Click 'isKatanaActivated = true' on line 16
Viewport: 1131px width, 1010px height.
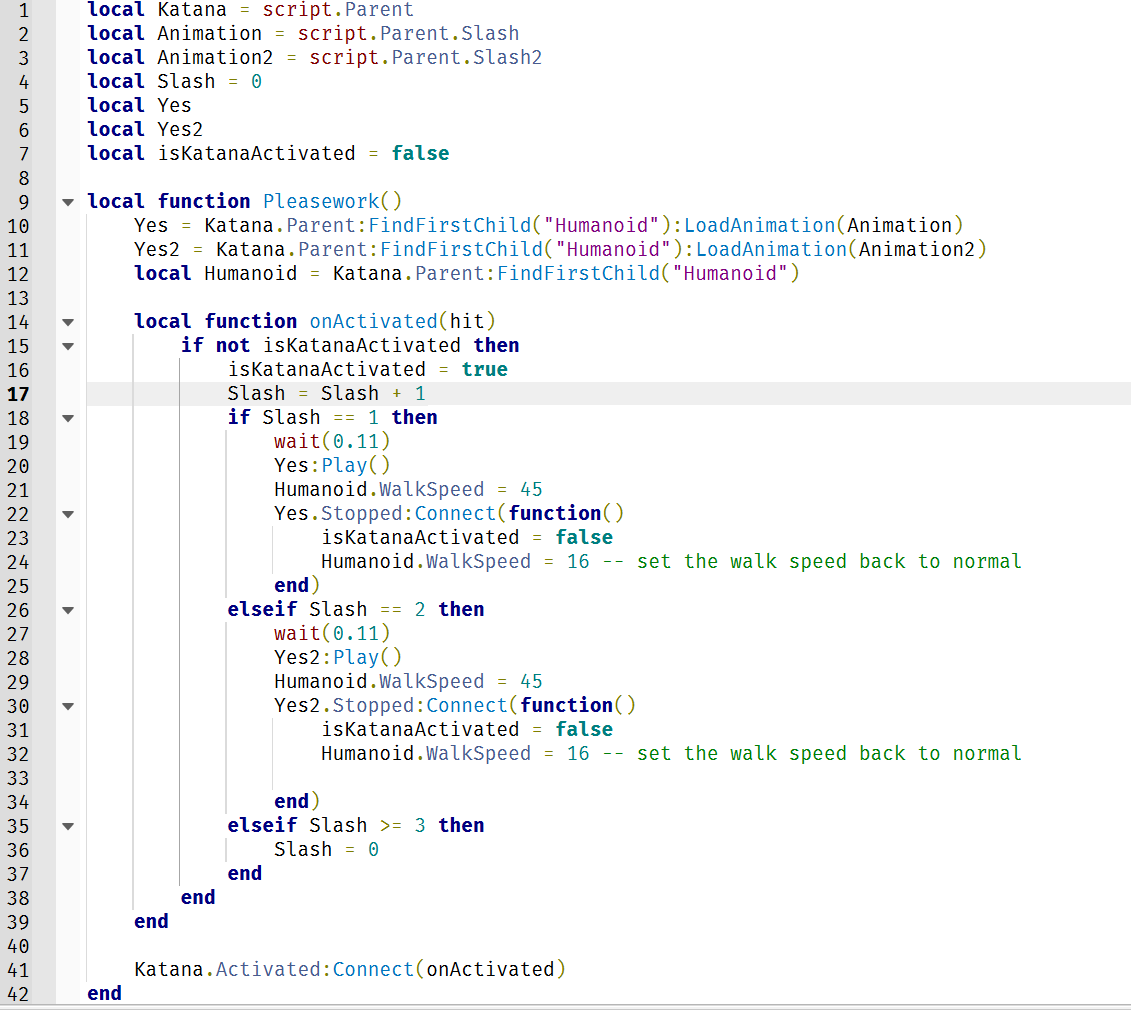tap(367, 369)
